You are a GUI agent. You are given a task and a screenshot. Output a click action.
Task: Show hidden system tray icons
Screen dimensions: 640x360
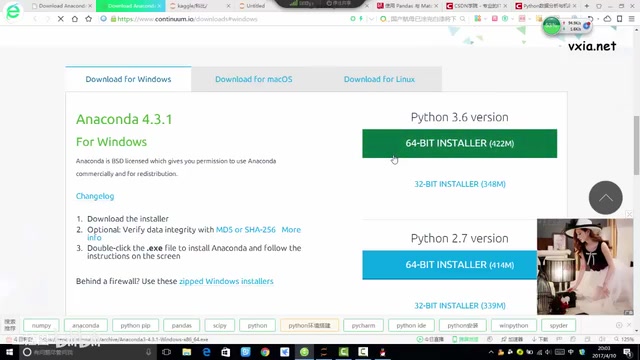(491, 352)
